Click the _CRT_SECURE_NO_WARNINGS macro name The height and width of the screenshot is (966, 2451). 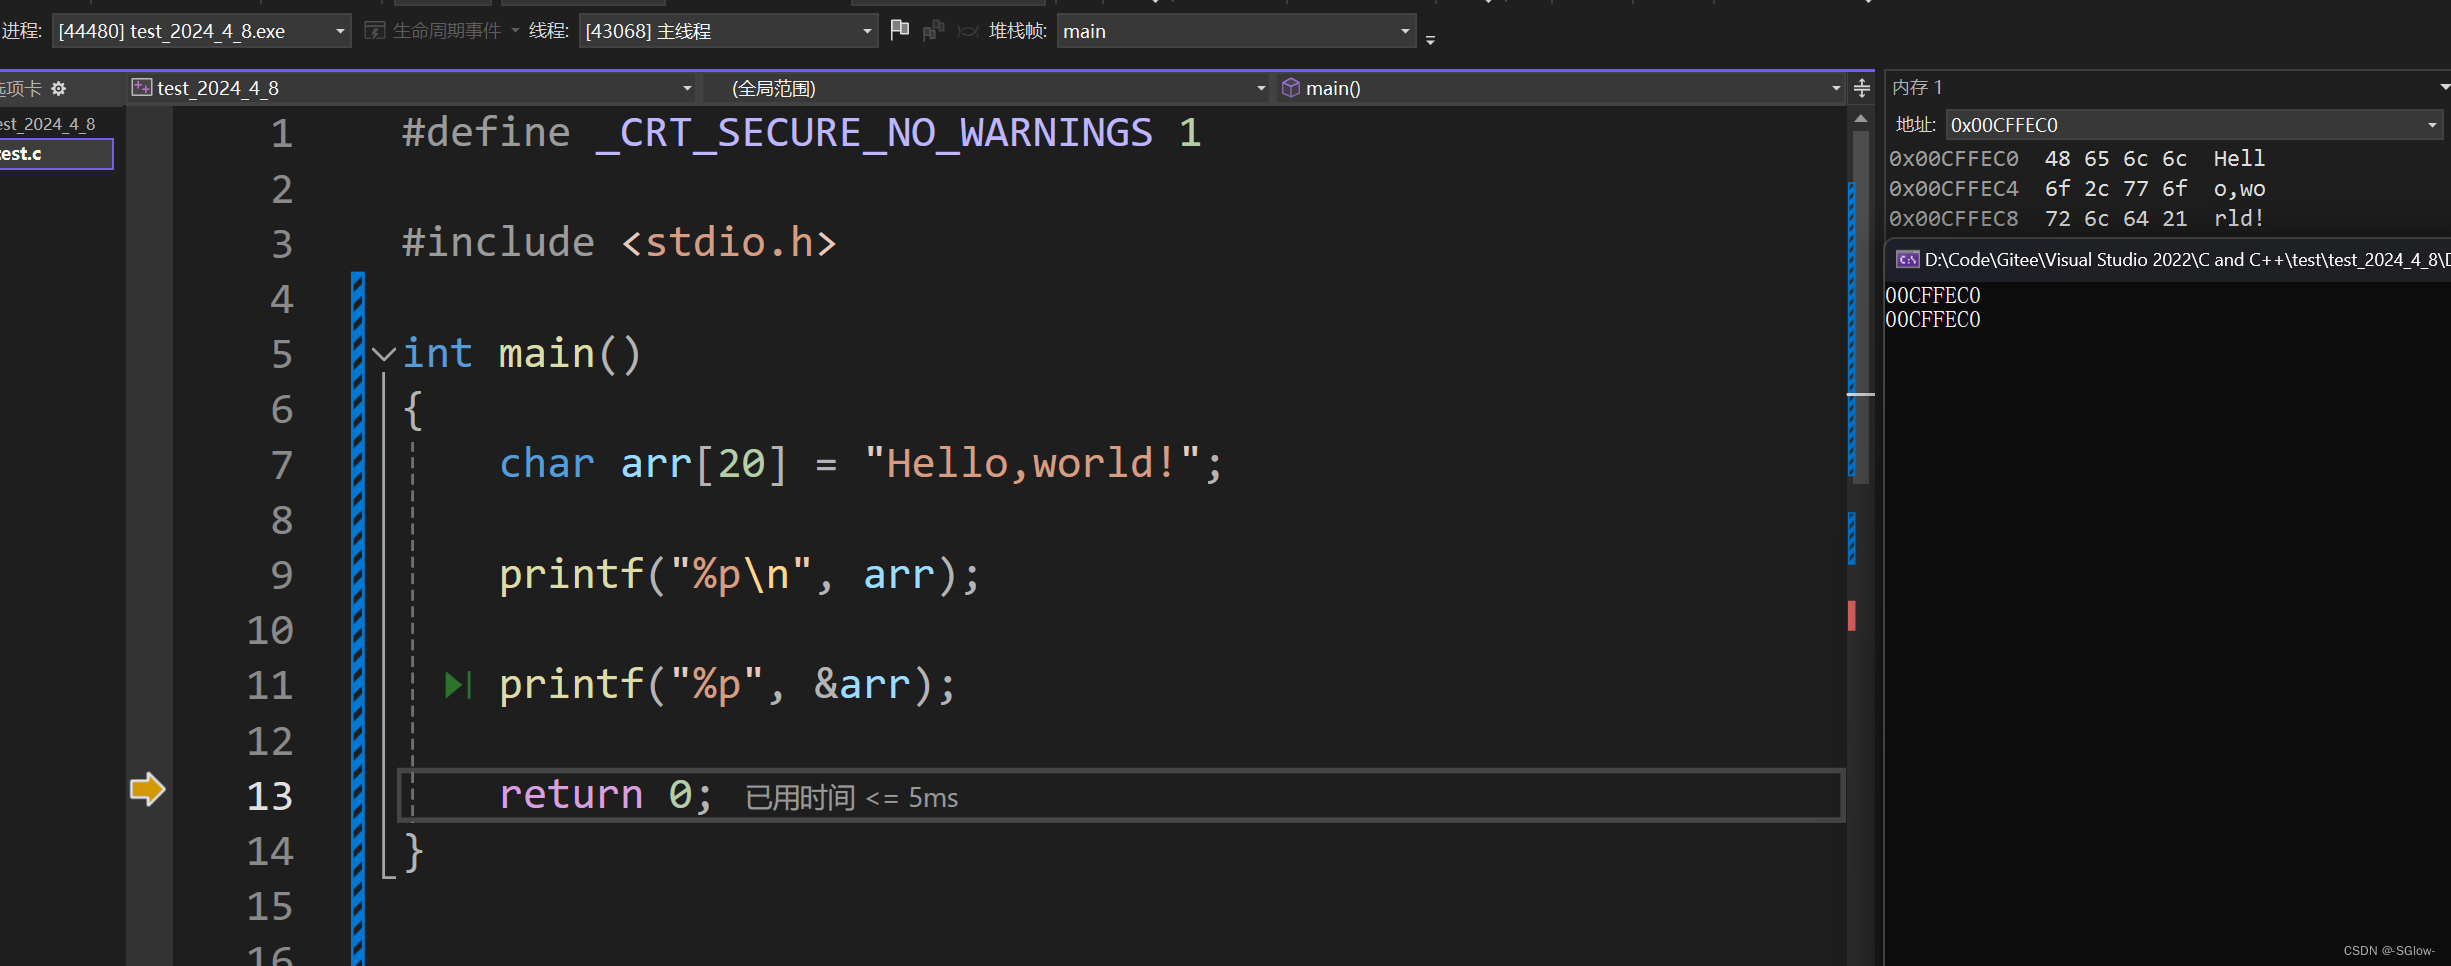tap(874, 133)
